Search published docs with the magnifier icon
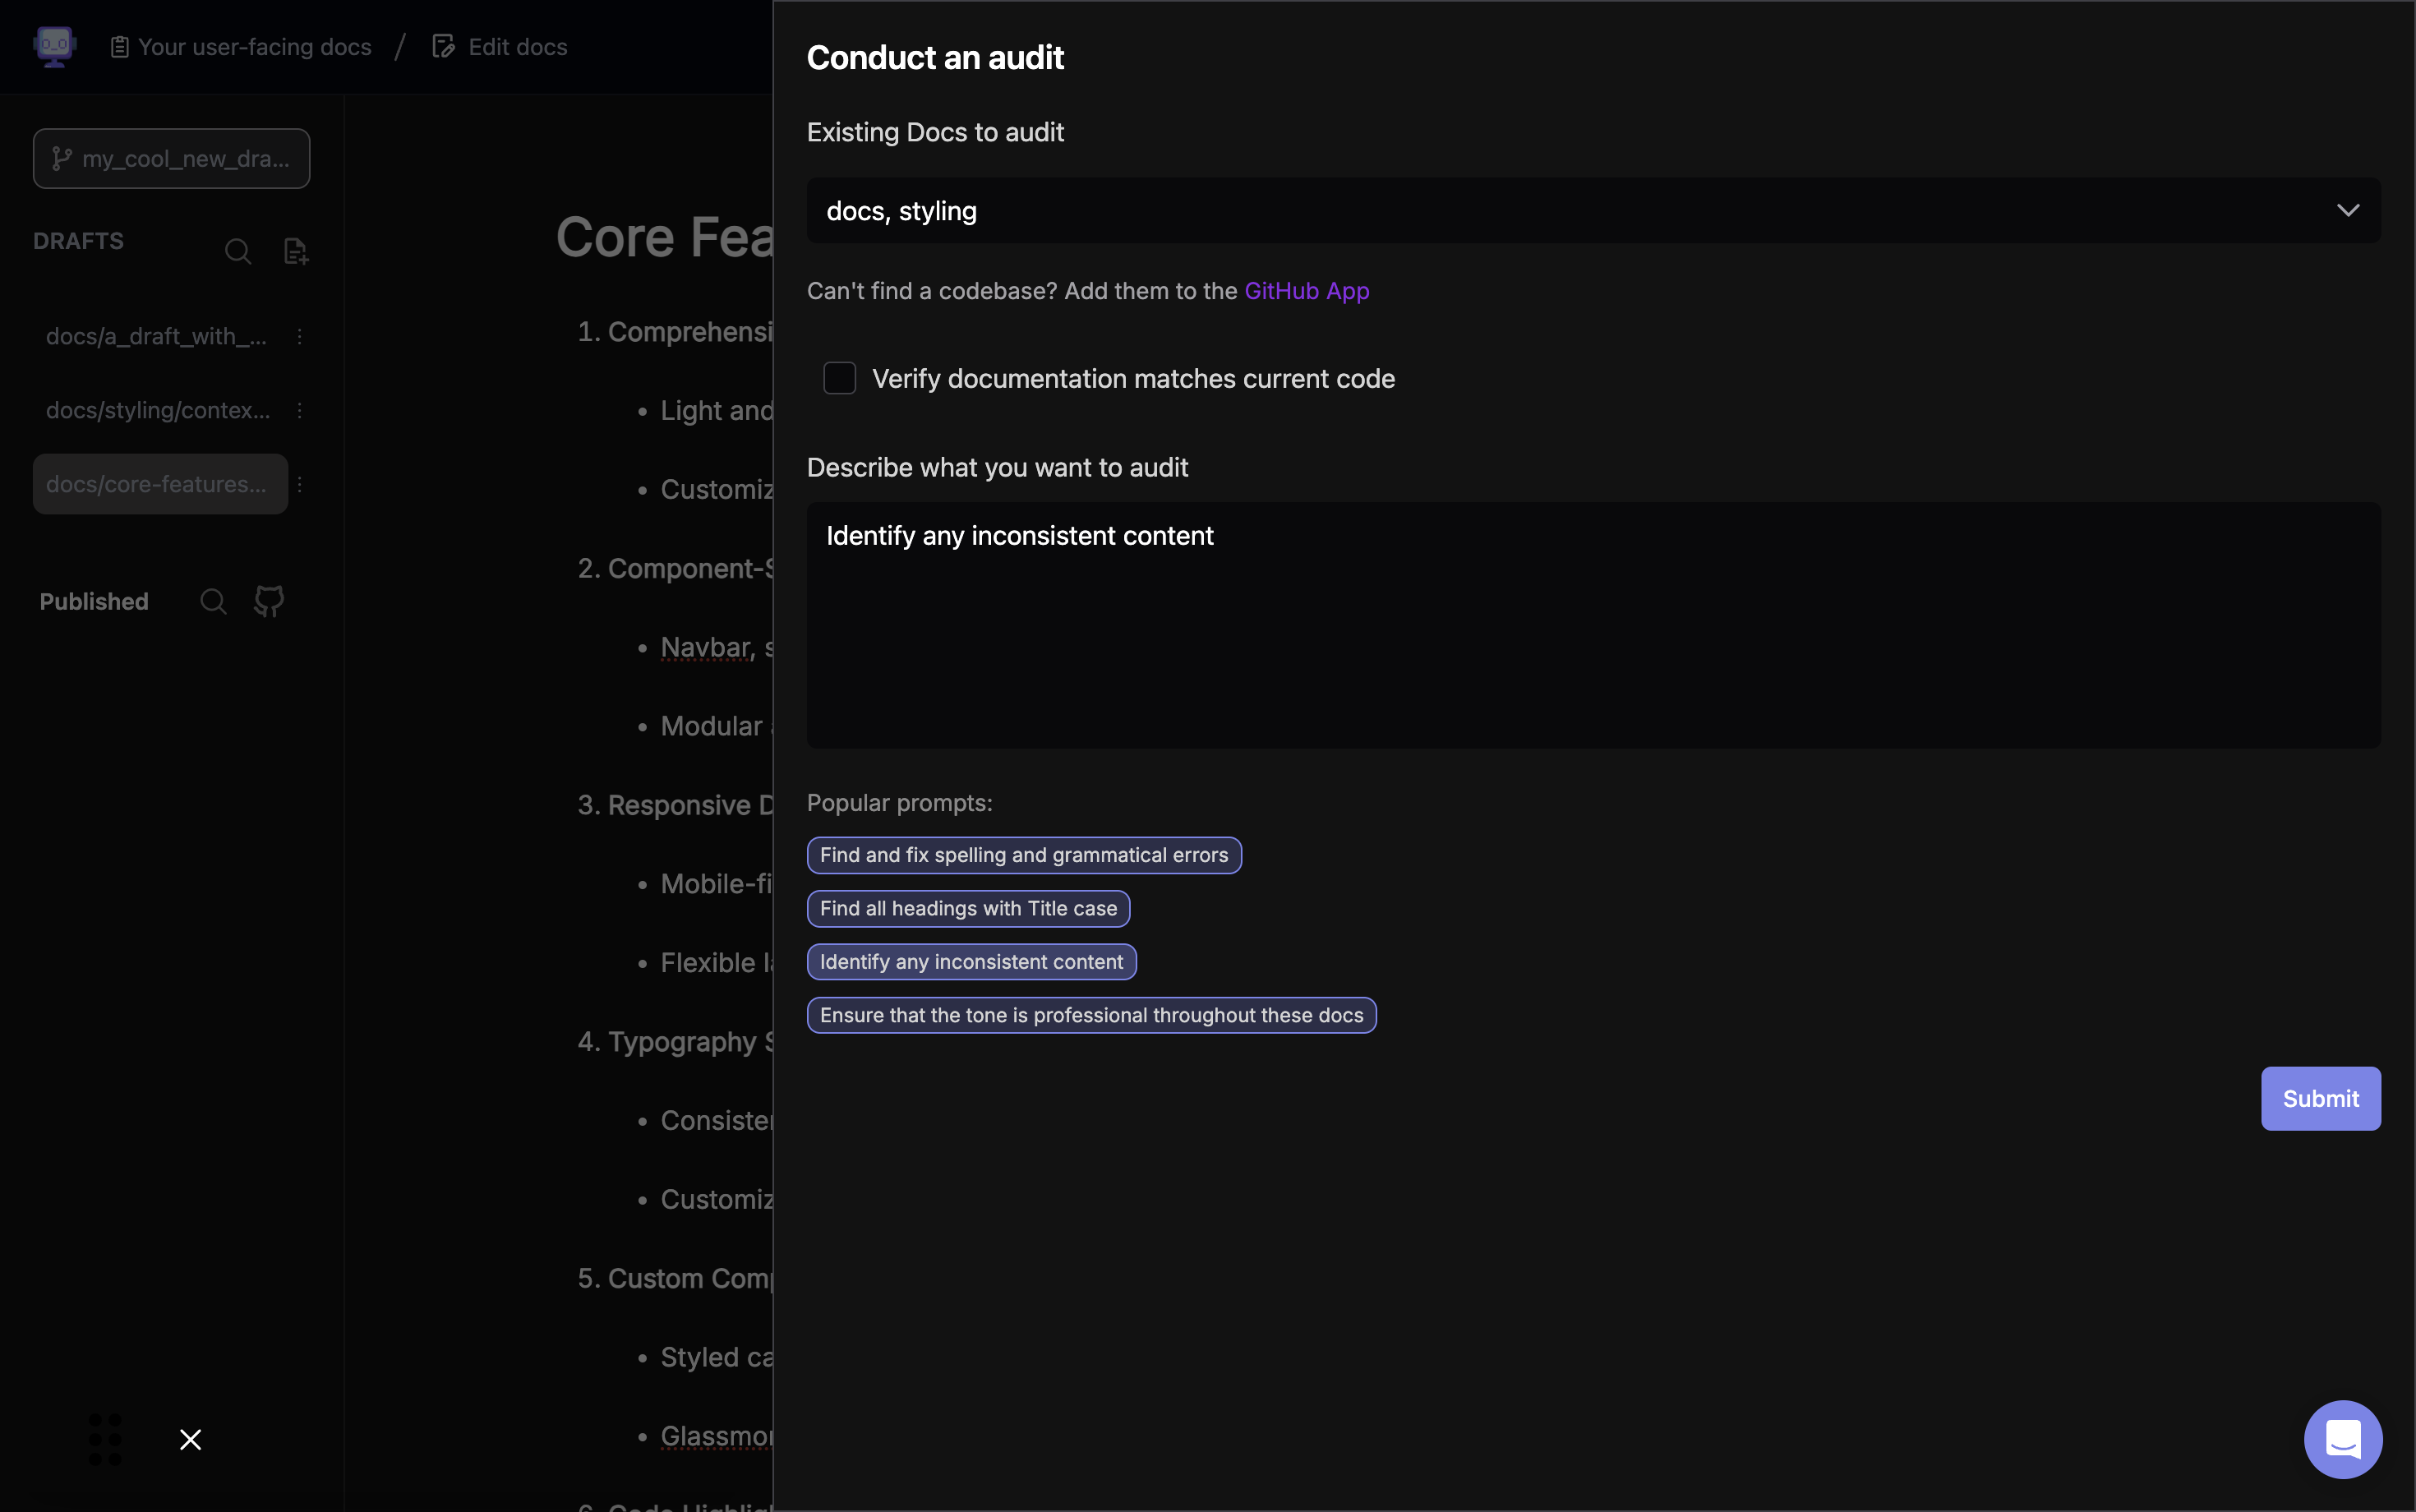Screen dimensions: 2416x1512 pyautogui.click(x=213, y=601)
